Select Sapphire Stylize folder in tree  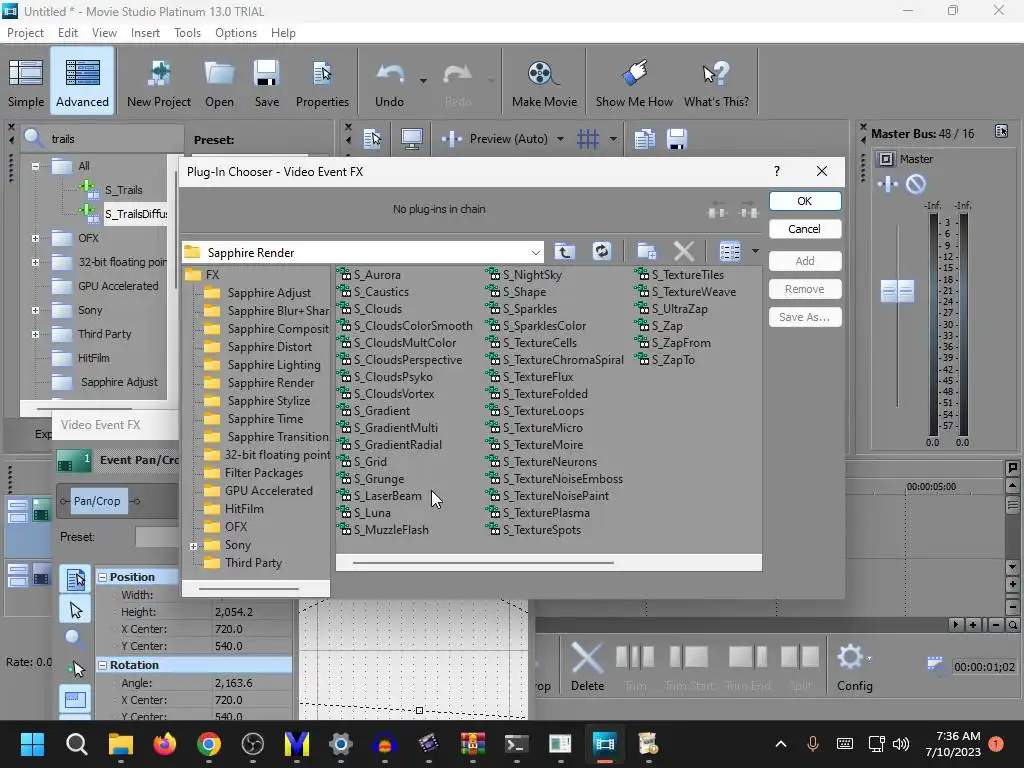(x=257, y=401)
